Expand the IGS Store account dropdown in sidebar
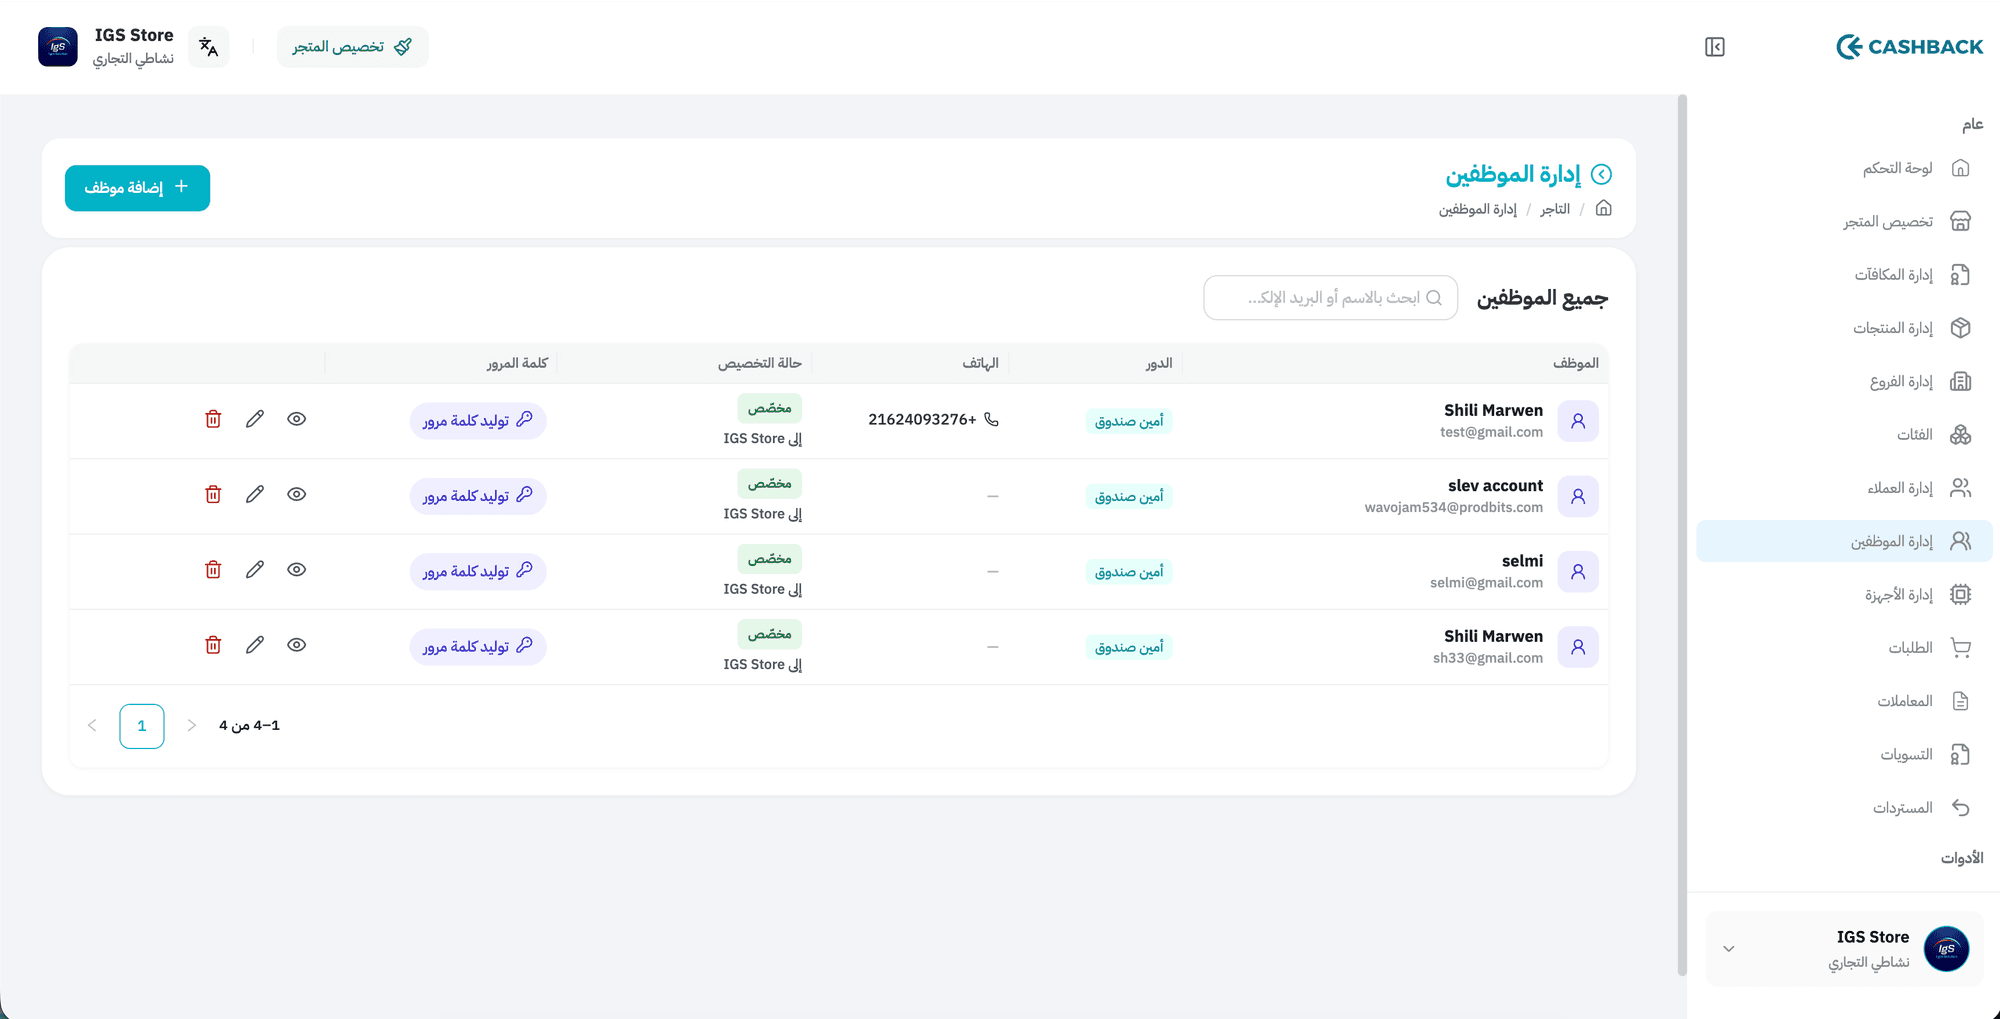Viewport: 2000px width, 1019px height. pyautogui.click(x=1729, y=949)
